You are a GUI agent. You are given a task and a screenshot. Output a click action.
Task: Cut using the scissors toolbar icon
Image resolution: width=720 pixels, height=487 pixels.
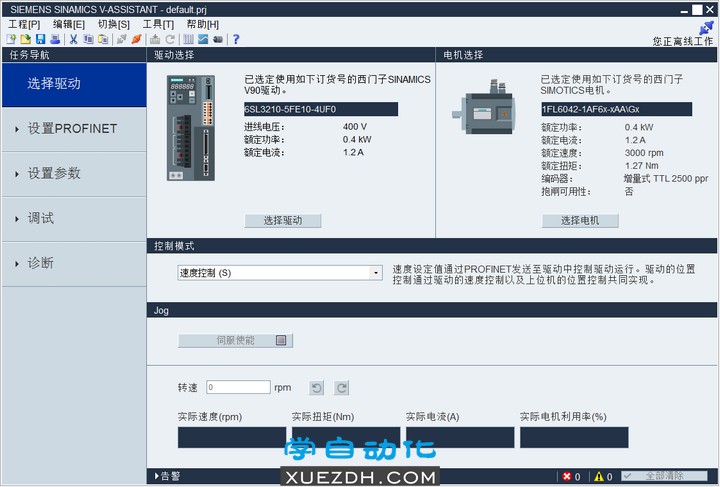pos(73,39)
